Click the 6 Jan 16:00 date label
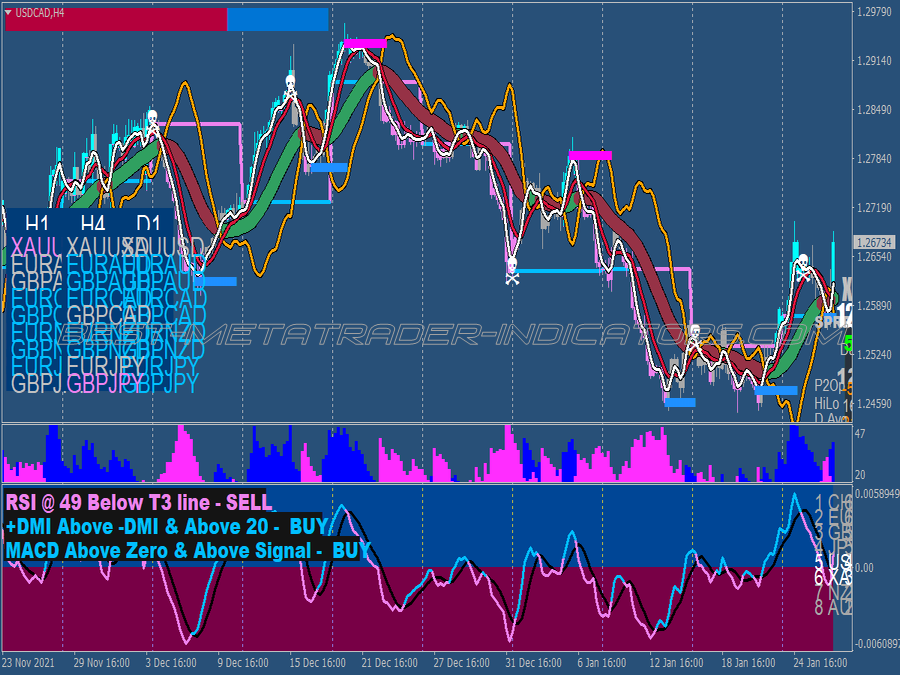Image resolution: width=900 pixels, height=675 pixels. (x=602, y=663)
